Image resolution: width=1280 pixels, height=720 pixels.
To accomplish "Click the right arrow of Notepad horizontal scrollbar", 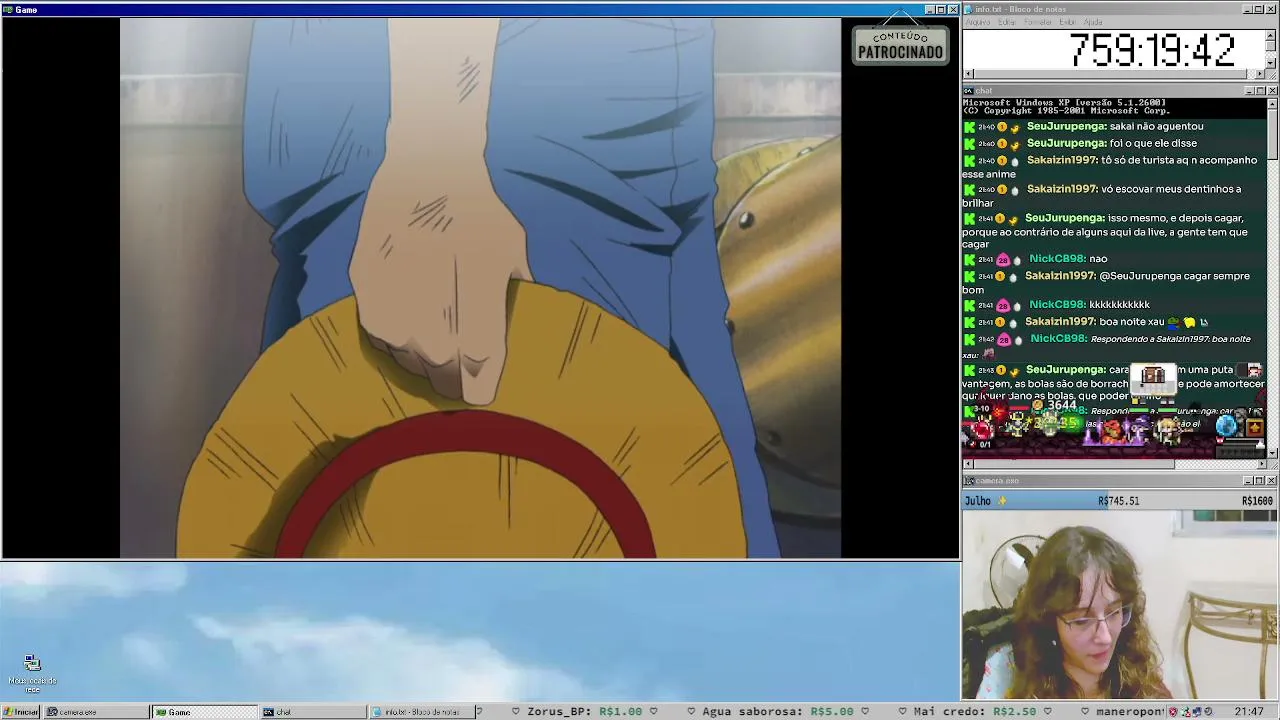I will (x=1260, y=74).
